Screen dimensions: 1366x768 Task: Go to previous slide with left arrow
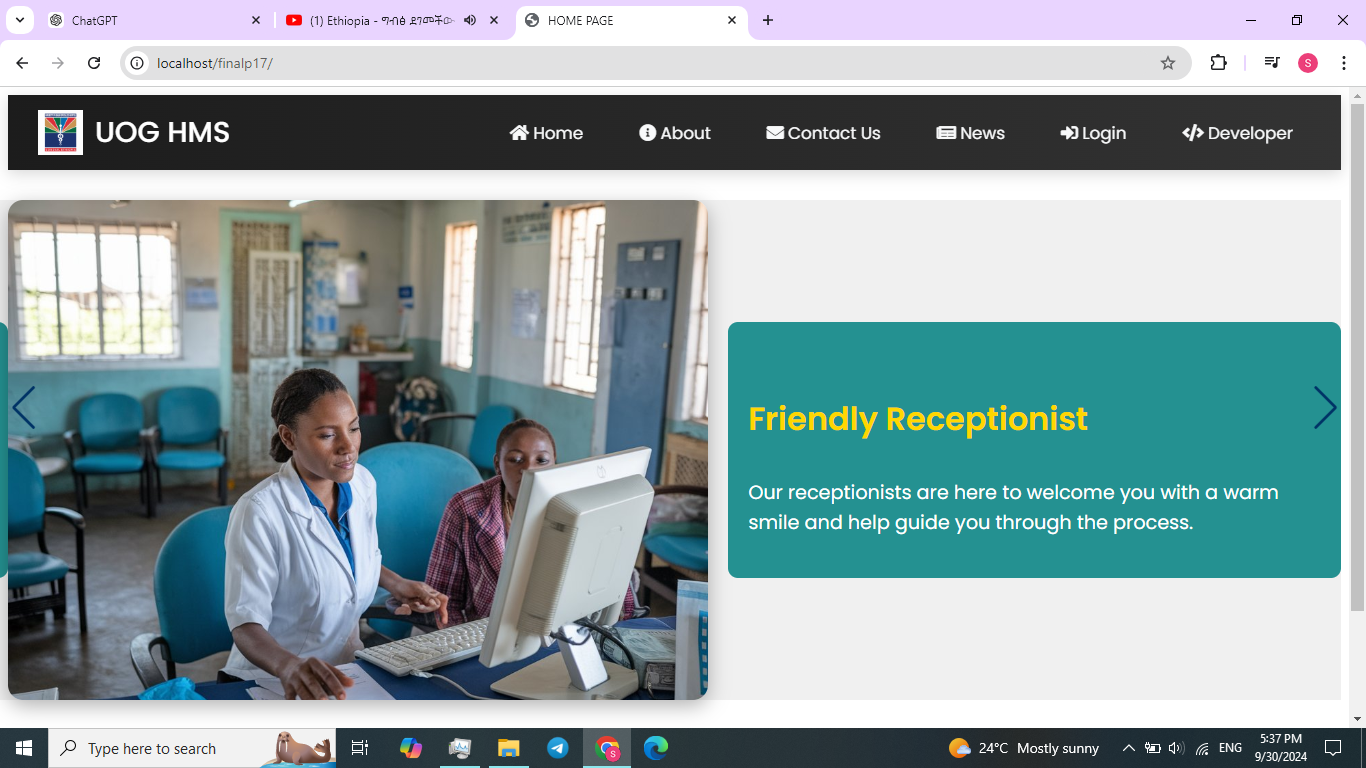tap(24, 408)
